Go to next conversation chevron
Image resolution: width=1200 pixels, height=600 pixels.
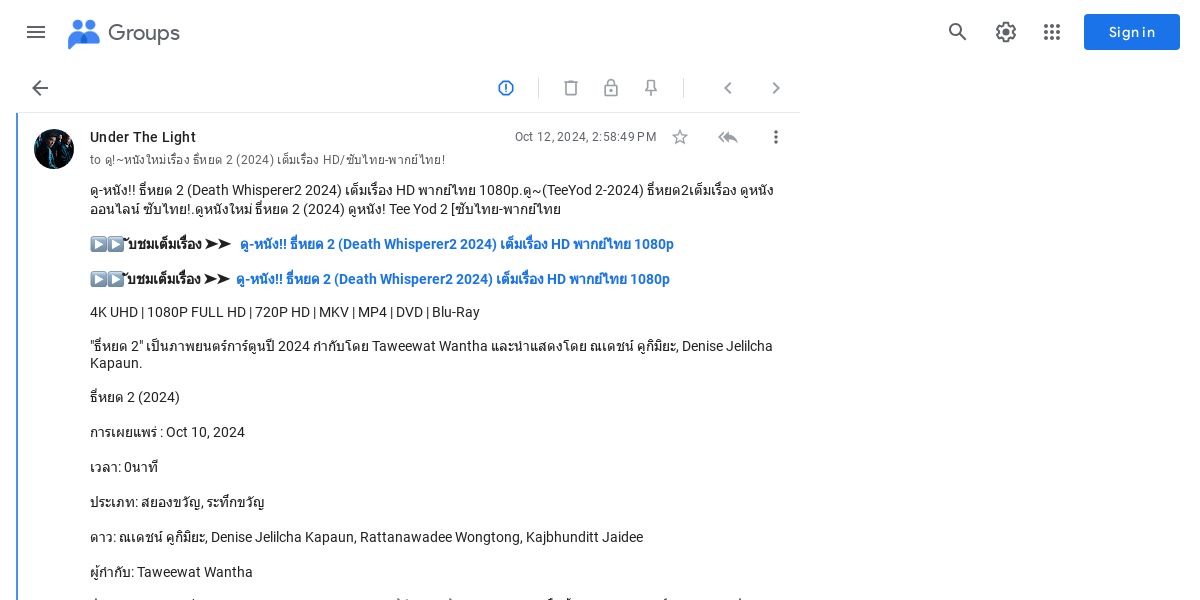[776, 88]
